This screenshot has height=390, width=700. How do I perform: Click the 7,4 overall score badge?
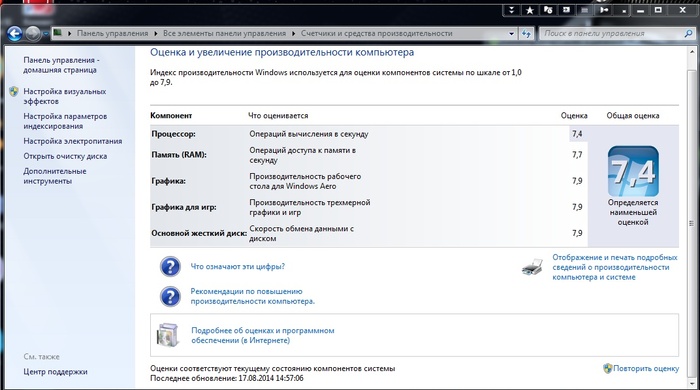pos(633,171)
